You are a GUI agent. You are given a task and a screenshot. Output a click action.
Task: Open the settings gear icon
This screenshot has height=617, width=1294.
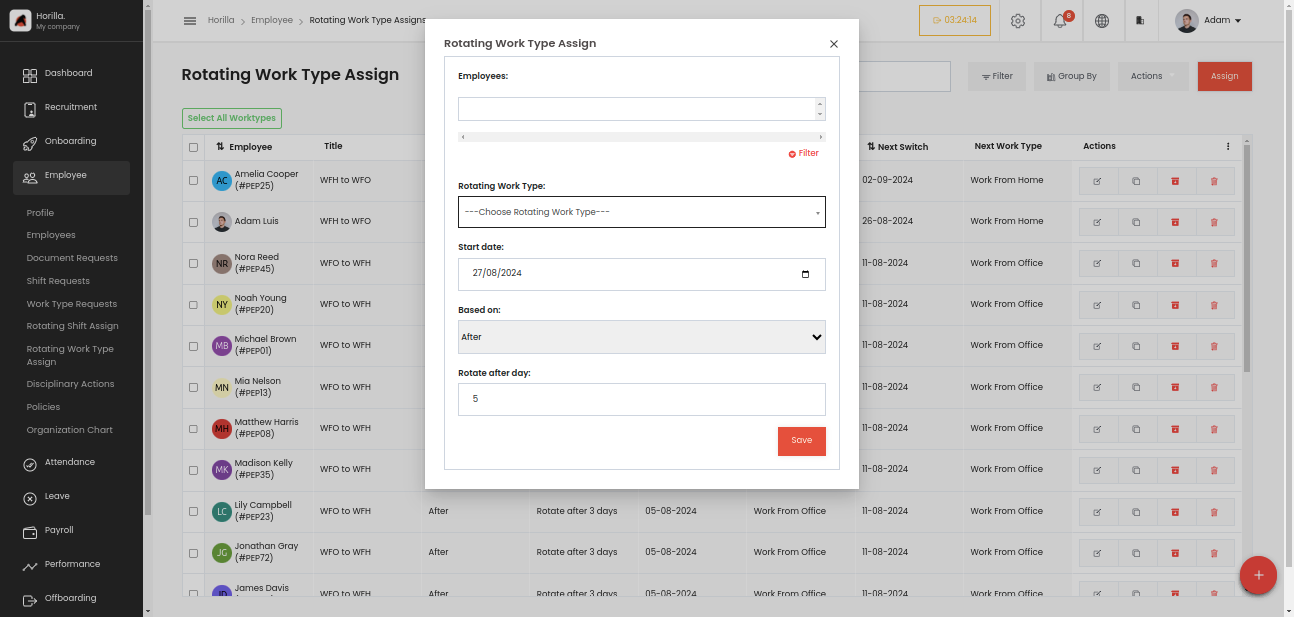tap(1018, 21)
